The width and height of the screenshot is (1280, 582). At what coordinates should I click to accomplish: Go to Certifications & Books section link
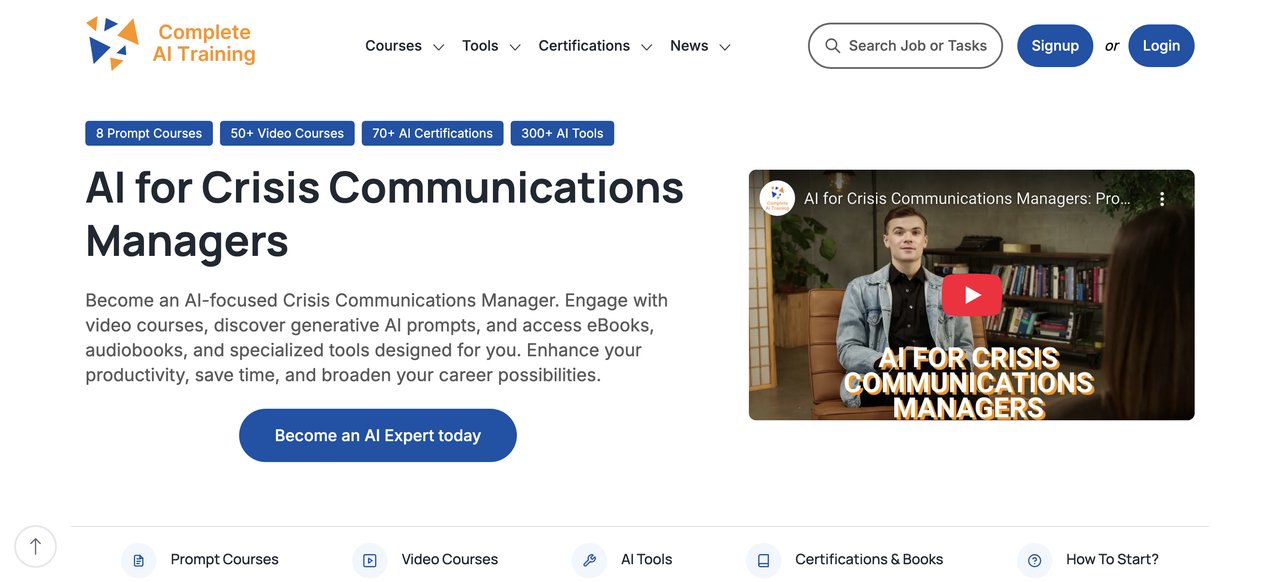(869, 560)
